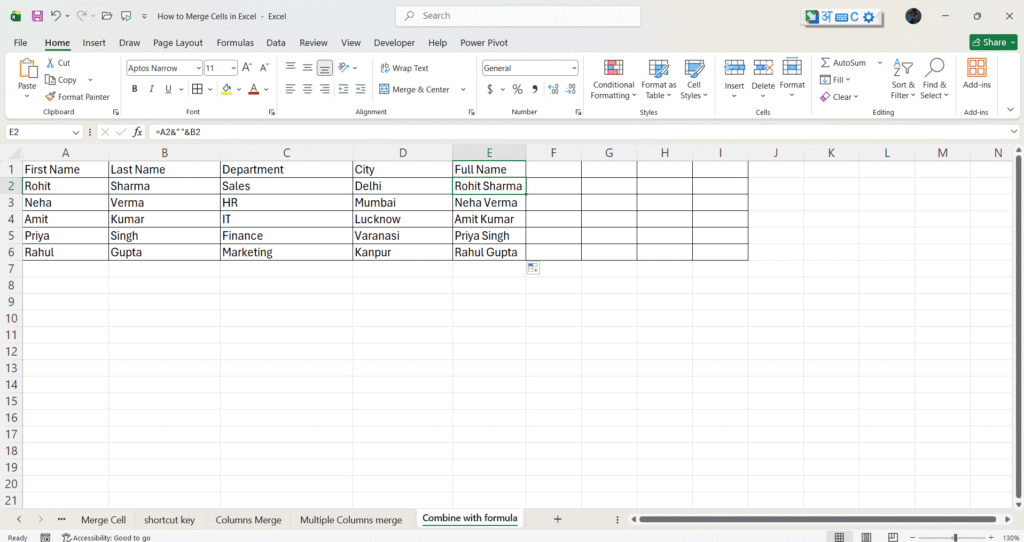Apply Comma Style number format
The image size is (1024, 542).
tap(534, 89)
